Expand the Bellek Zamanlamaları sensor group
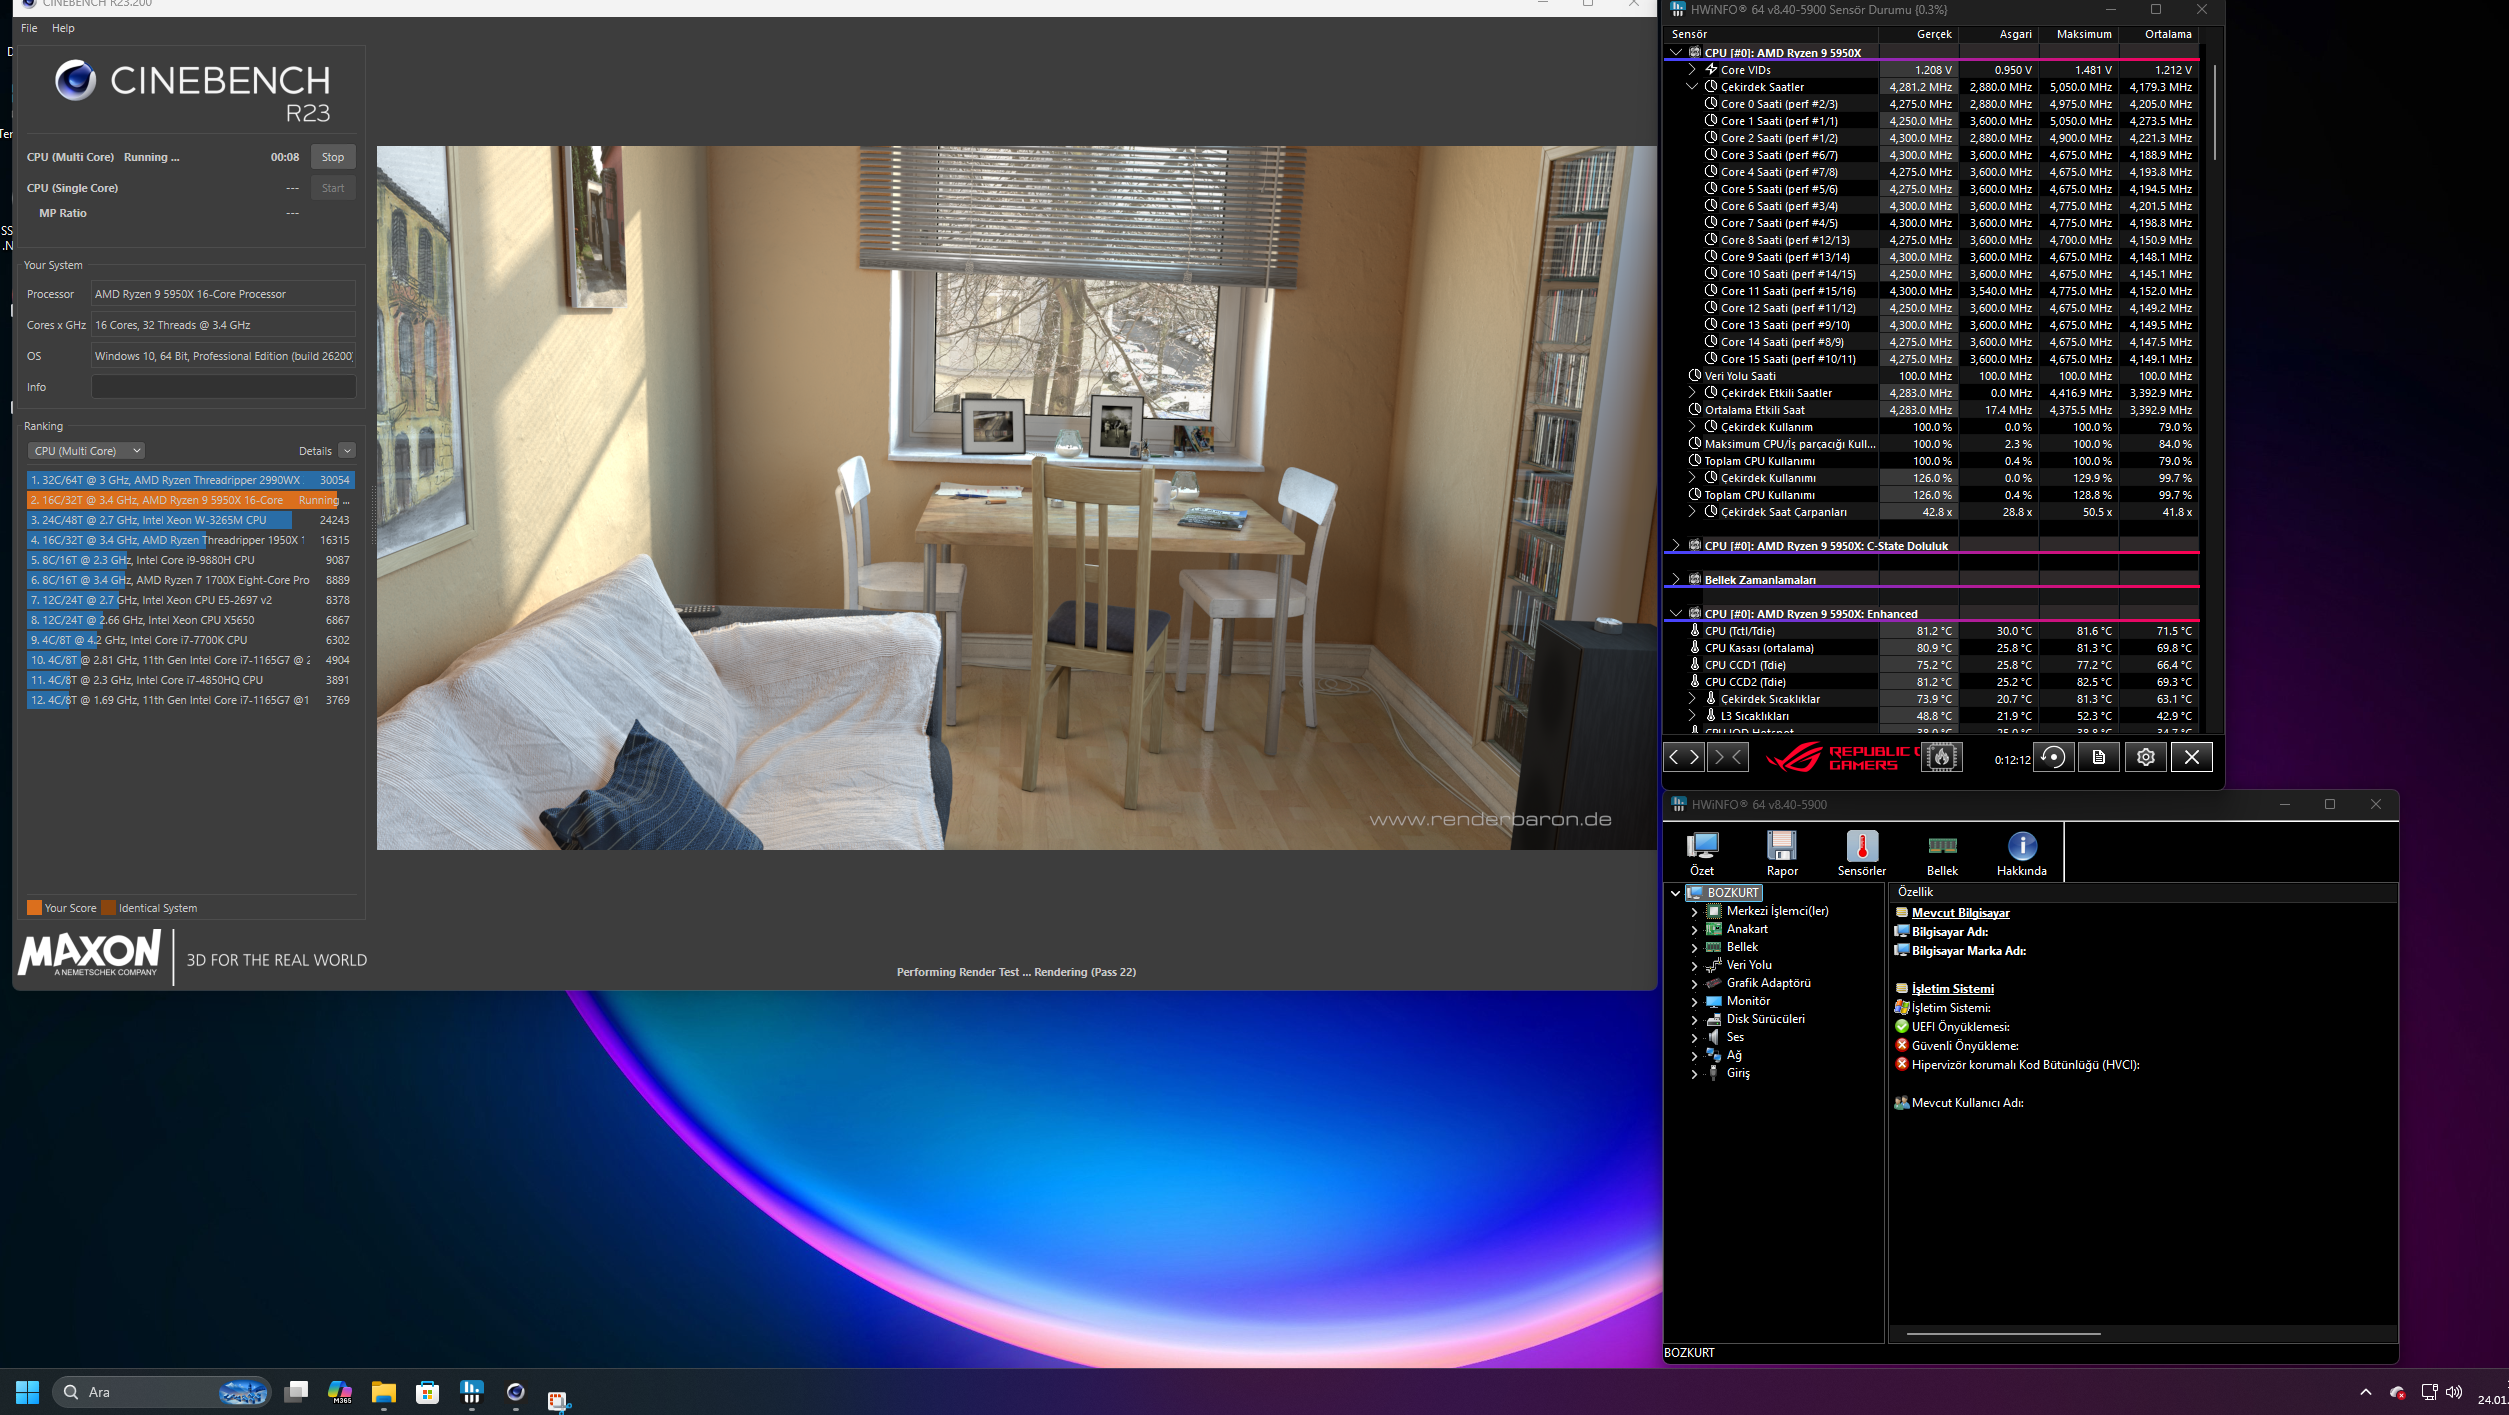The image size is (2509, 1415). coord(1676,579)
